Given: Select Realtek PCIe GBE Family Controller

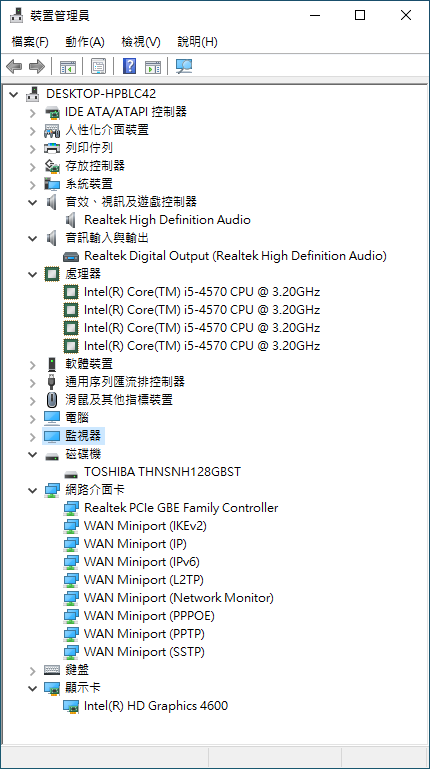Looking at the screenshot, I should pos(181,508).
